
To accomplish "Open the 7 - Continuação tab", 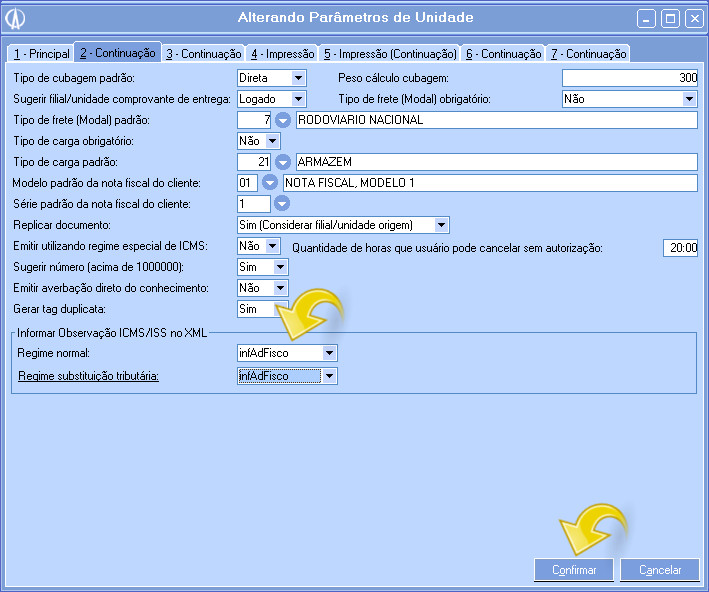I will coord(588,54).
